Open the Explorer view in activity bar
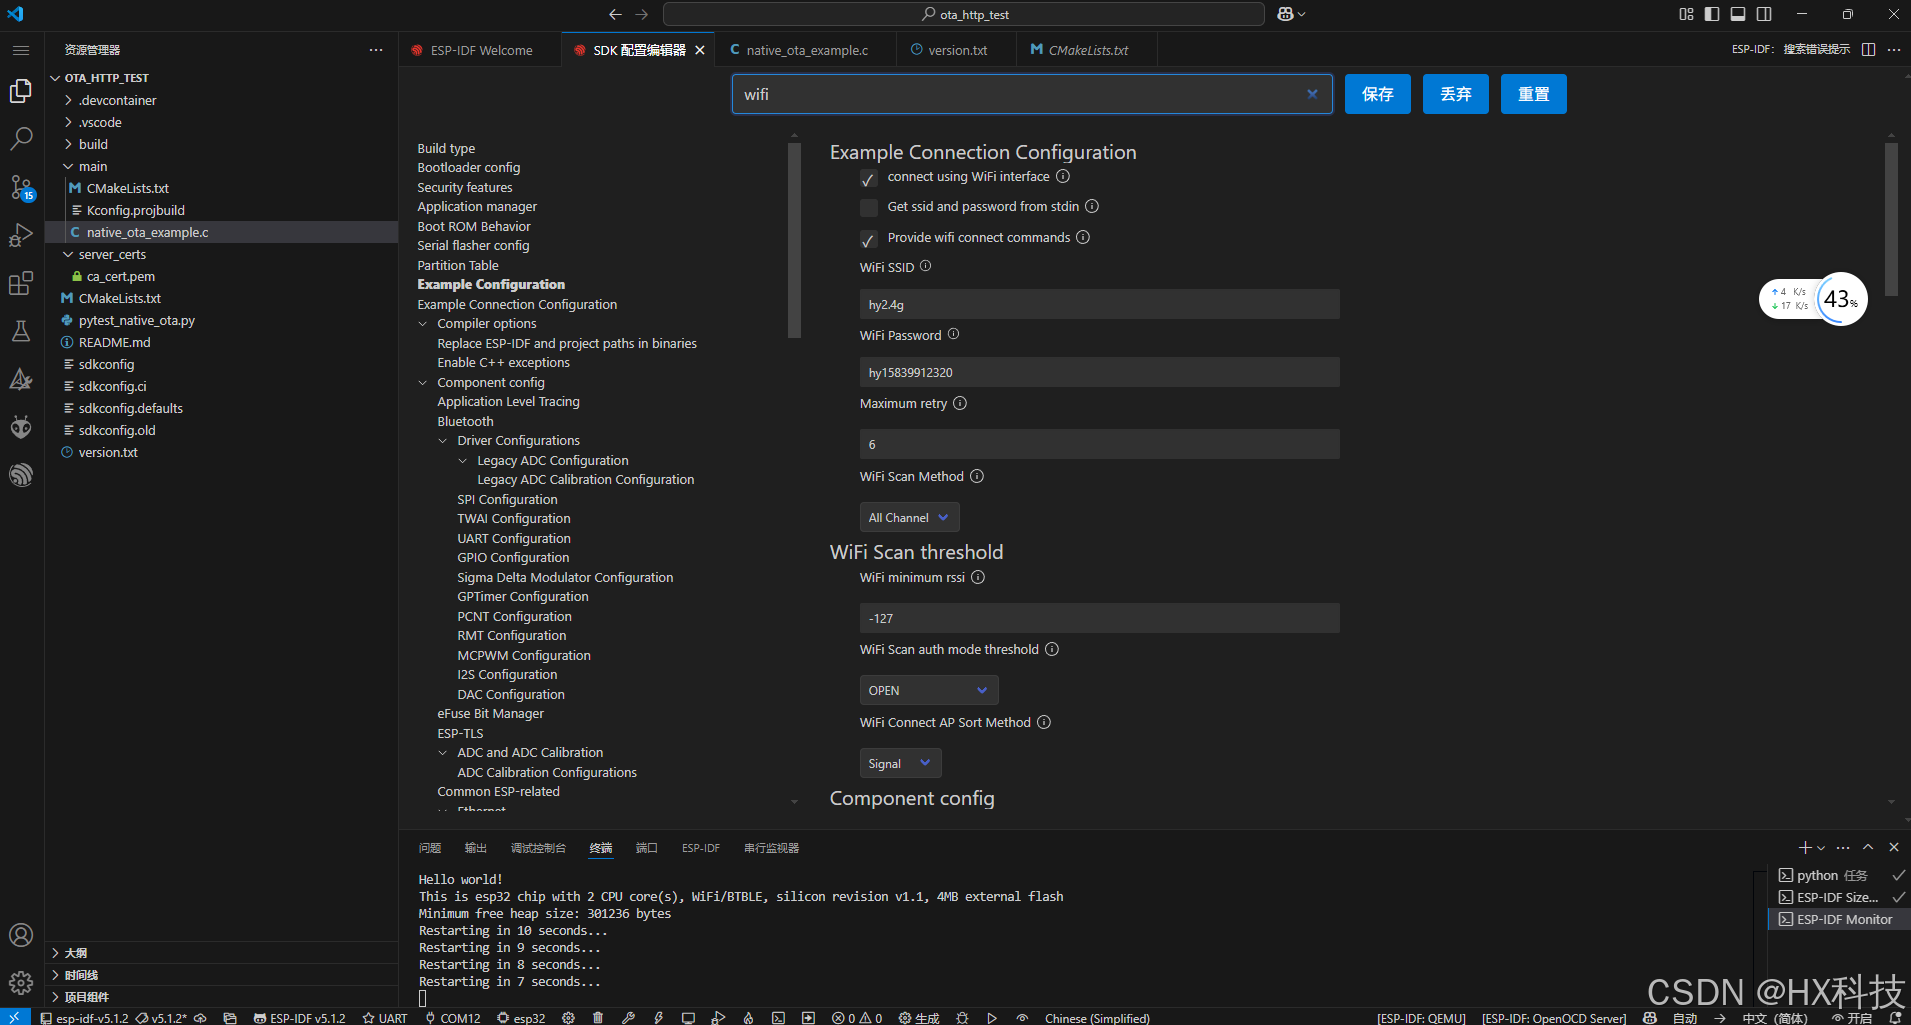This screenshot has height=1025, width=1911. 21,91
